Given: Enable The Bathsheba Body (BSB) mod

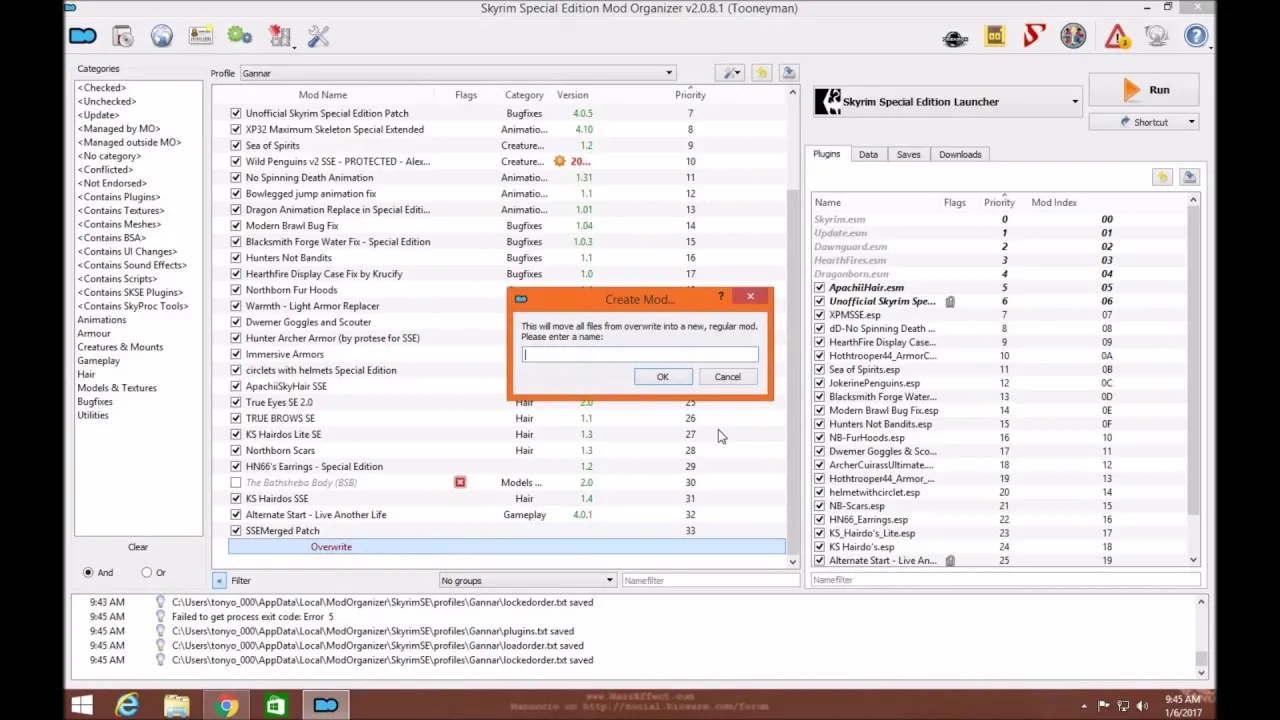Looking at the screenshot, I should (x=235, y=482).
